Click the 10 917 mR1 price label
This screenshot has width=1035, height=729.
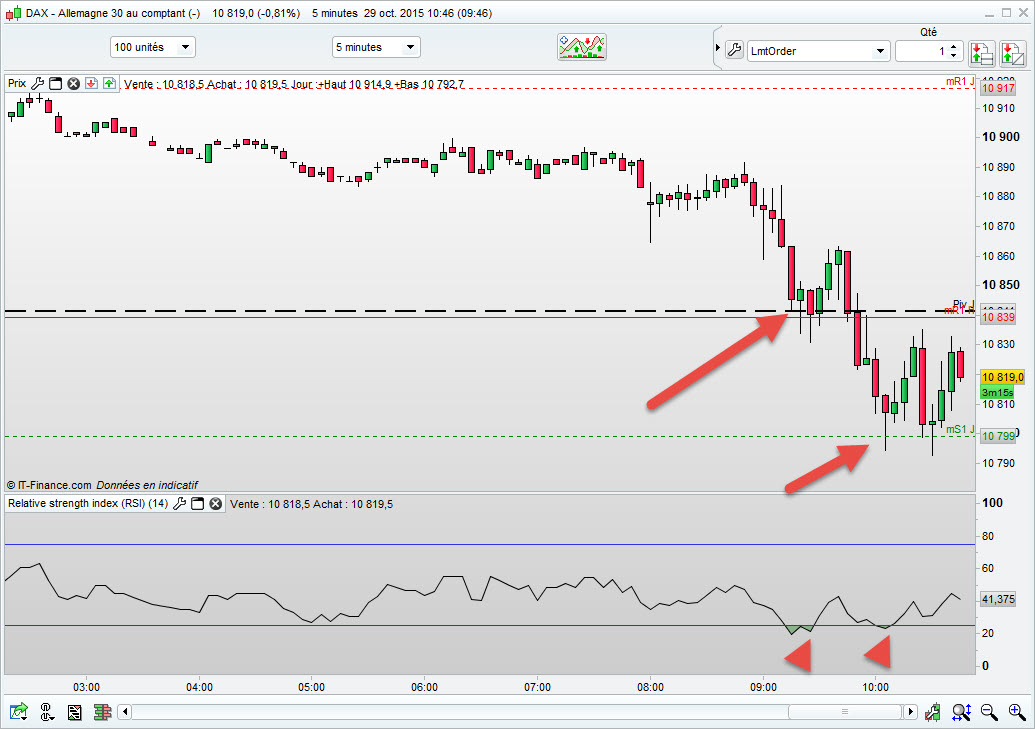coord(997,88)
